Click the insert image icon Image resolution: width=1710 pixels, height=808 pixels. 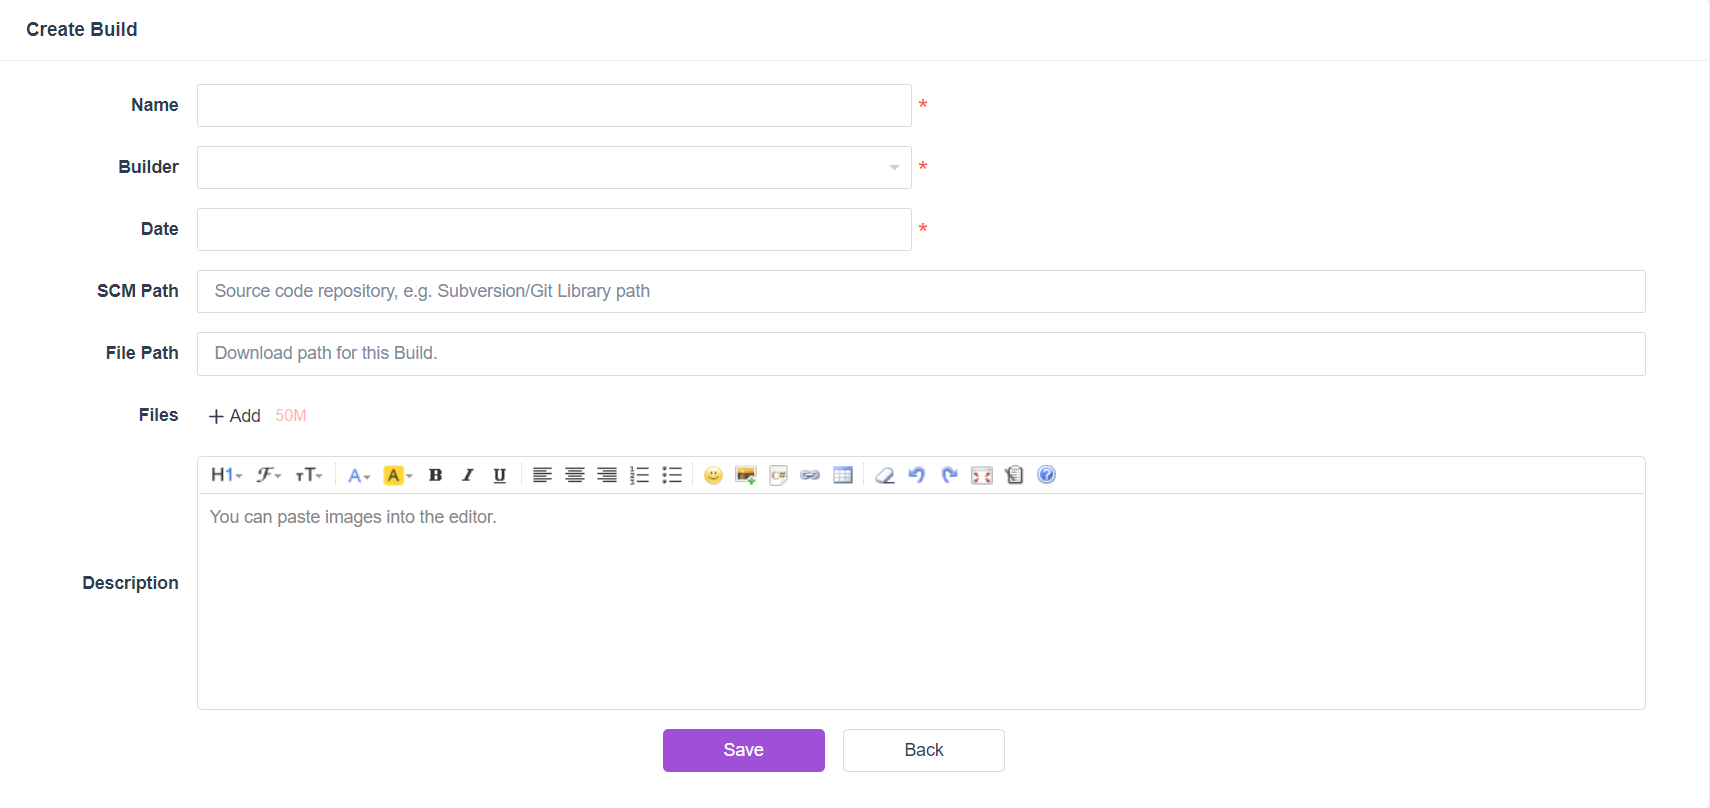pos(745,475)
